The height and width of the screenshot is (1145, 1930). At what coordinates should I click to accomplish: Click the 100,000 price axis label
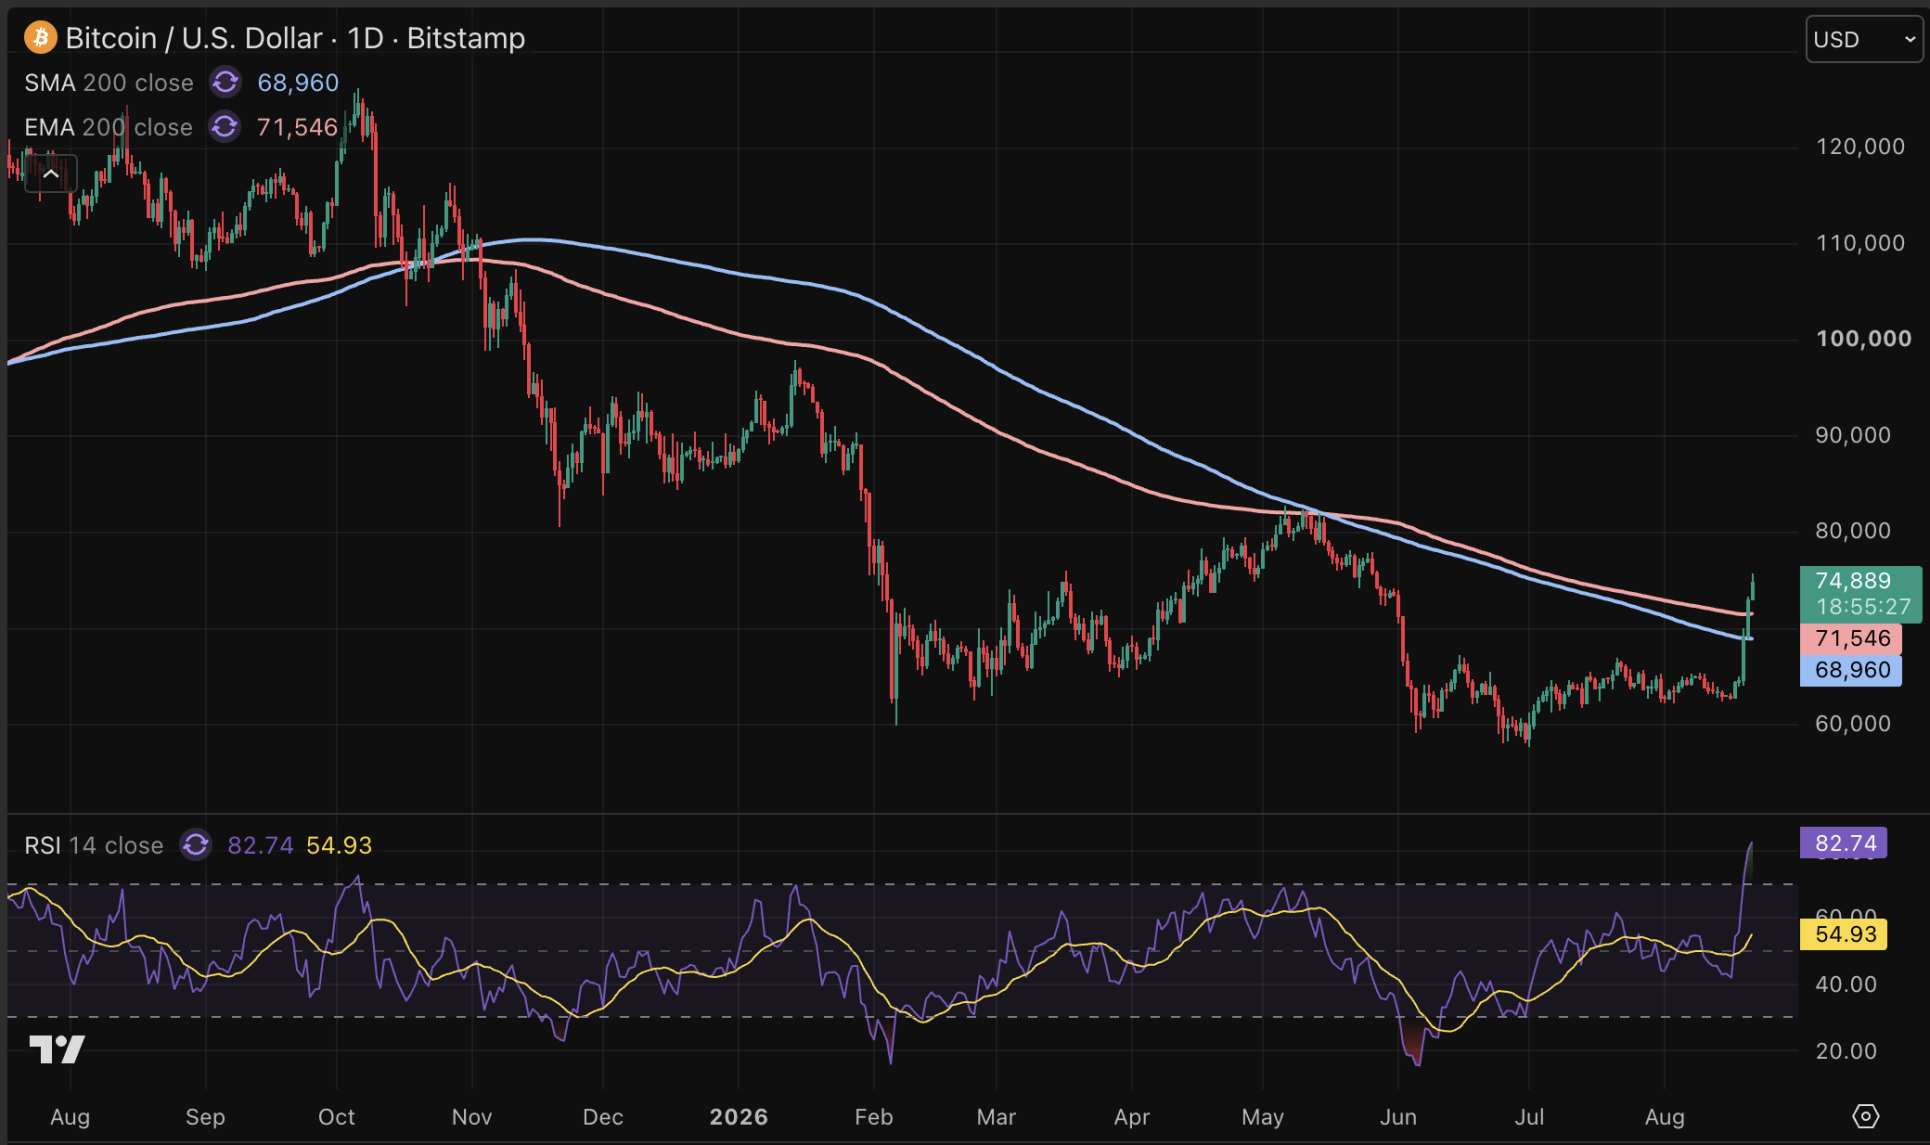(x=1863, y=339)
